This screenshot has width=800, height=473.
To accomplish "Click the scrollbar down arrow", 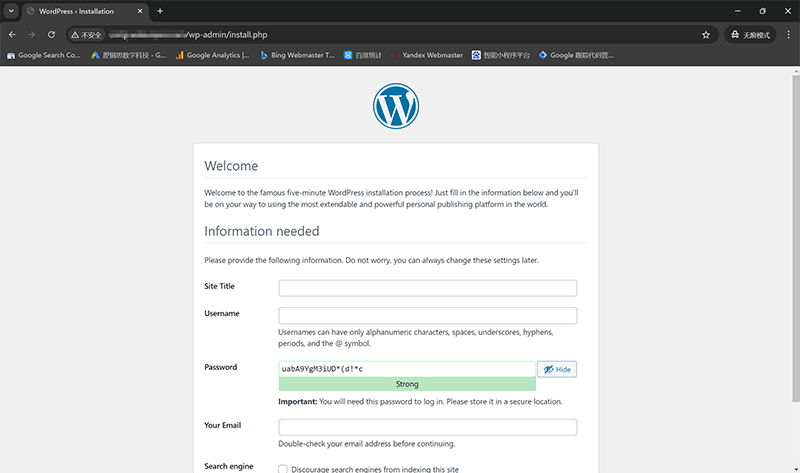I will click(x=796, y=469).
